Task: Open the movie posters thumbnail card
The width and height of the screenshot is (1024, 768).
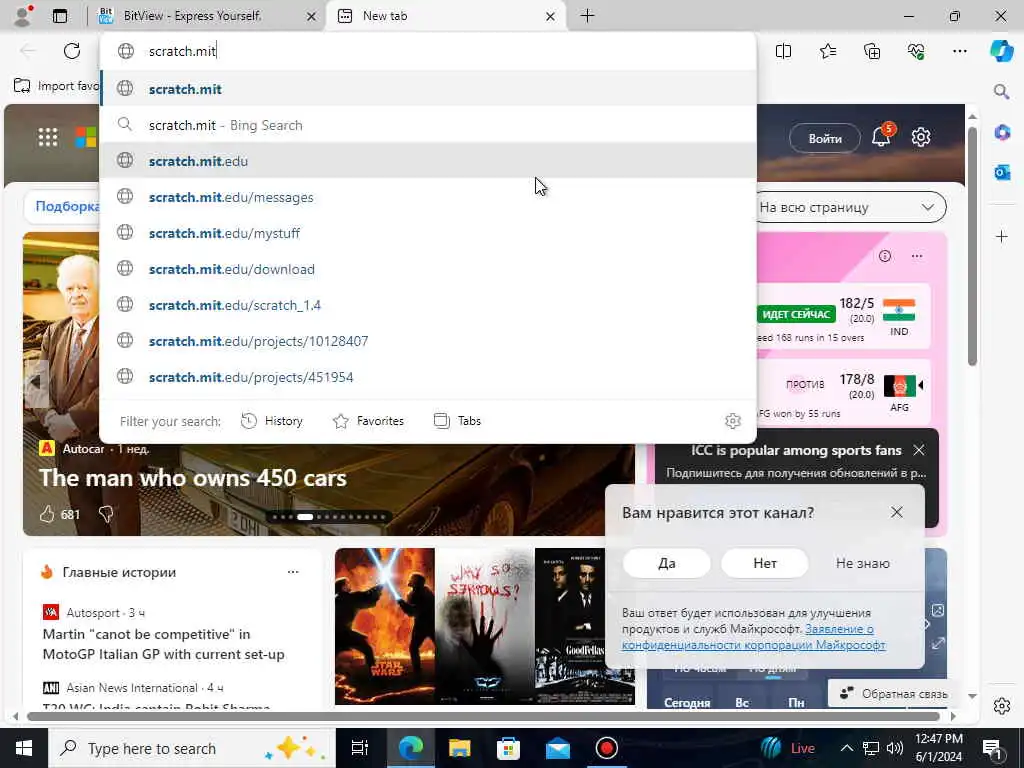Action: point(485,626)
